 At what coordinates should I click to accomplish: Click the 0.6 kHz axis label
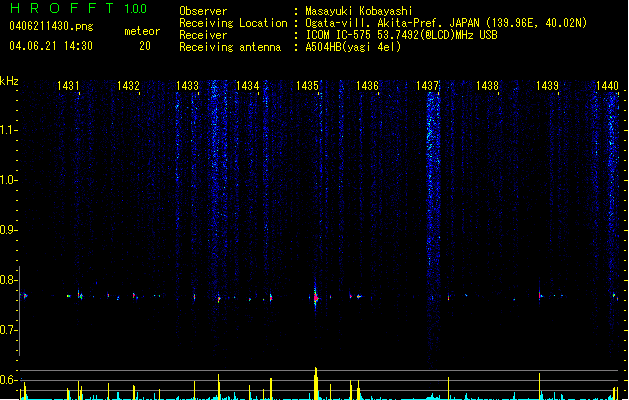coord(8,380)
